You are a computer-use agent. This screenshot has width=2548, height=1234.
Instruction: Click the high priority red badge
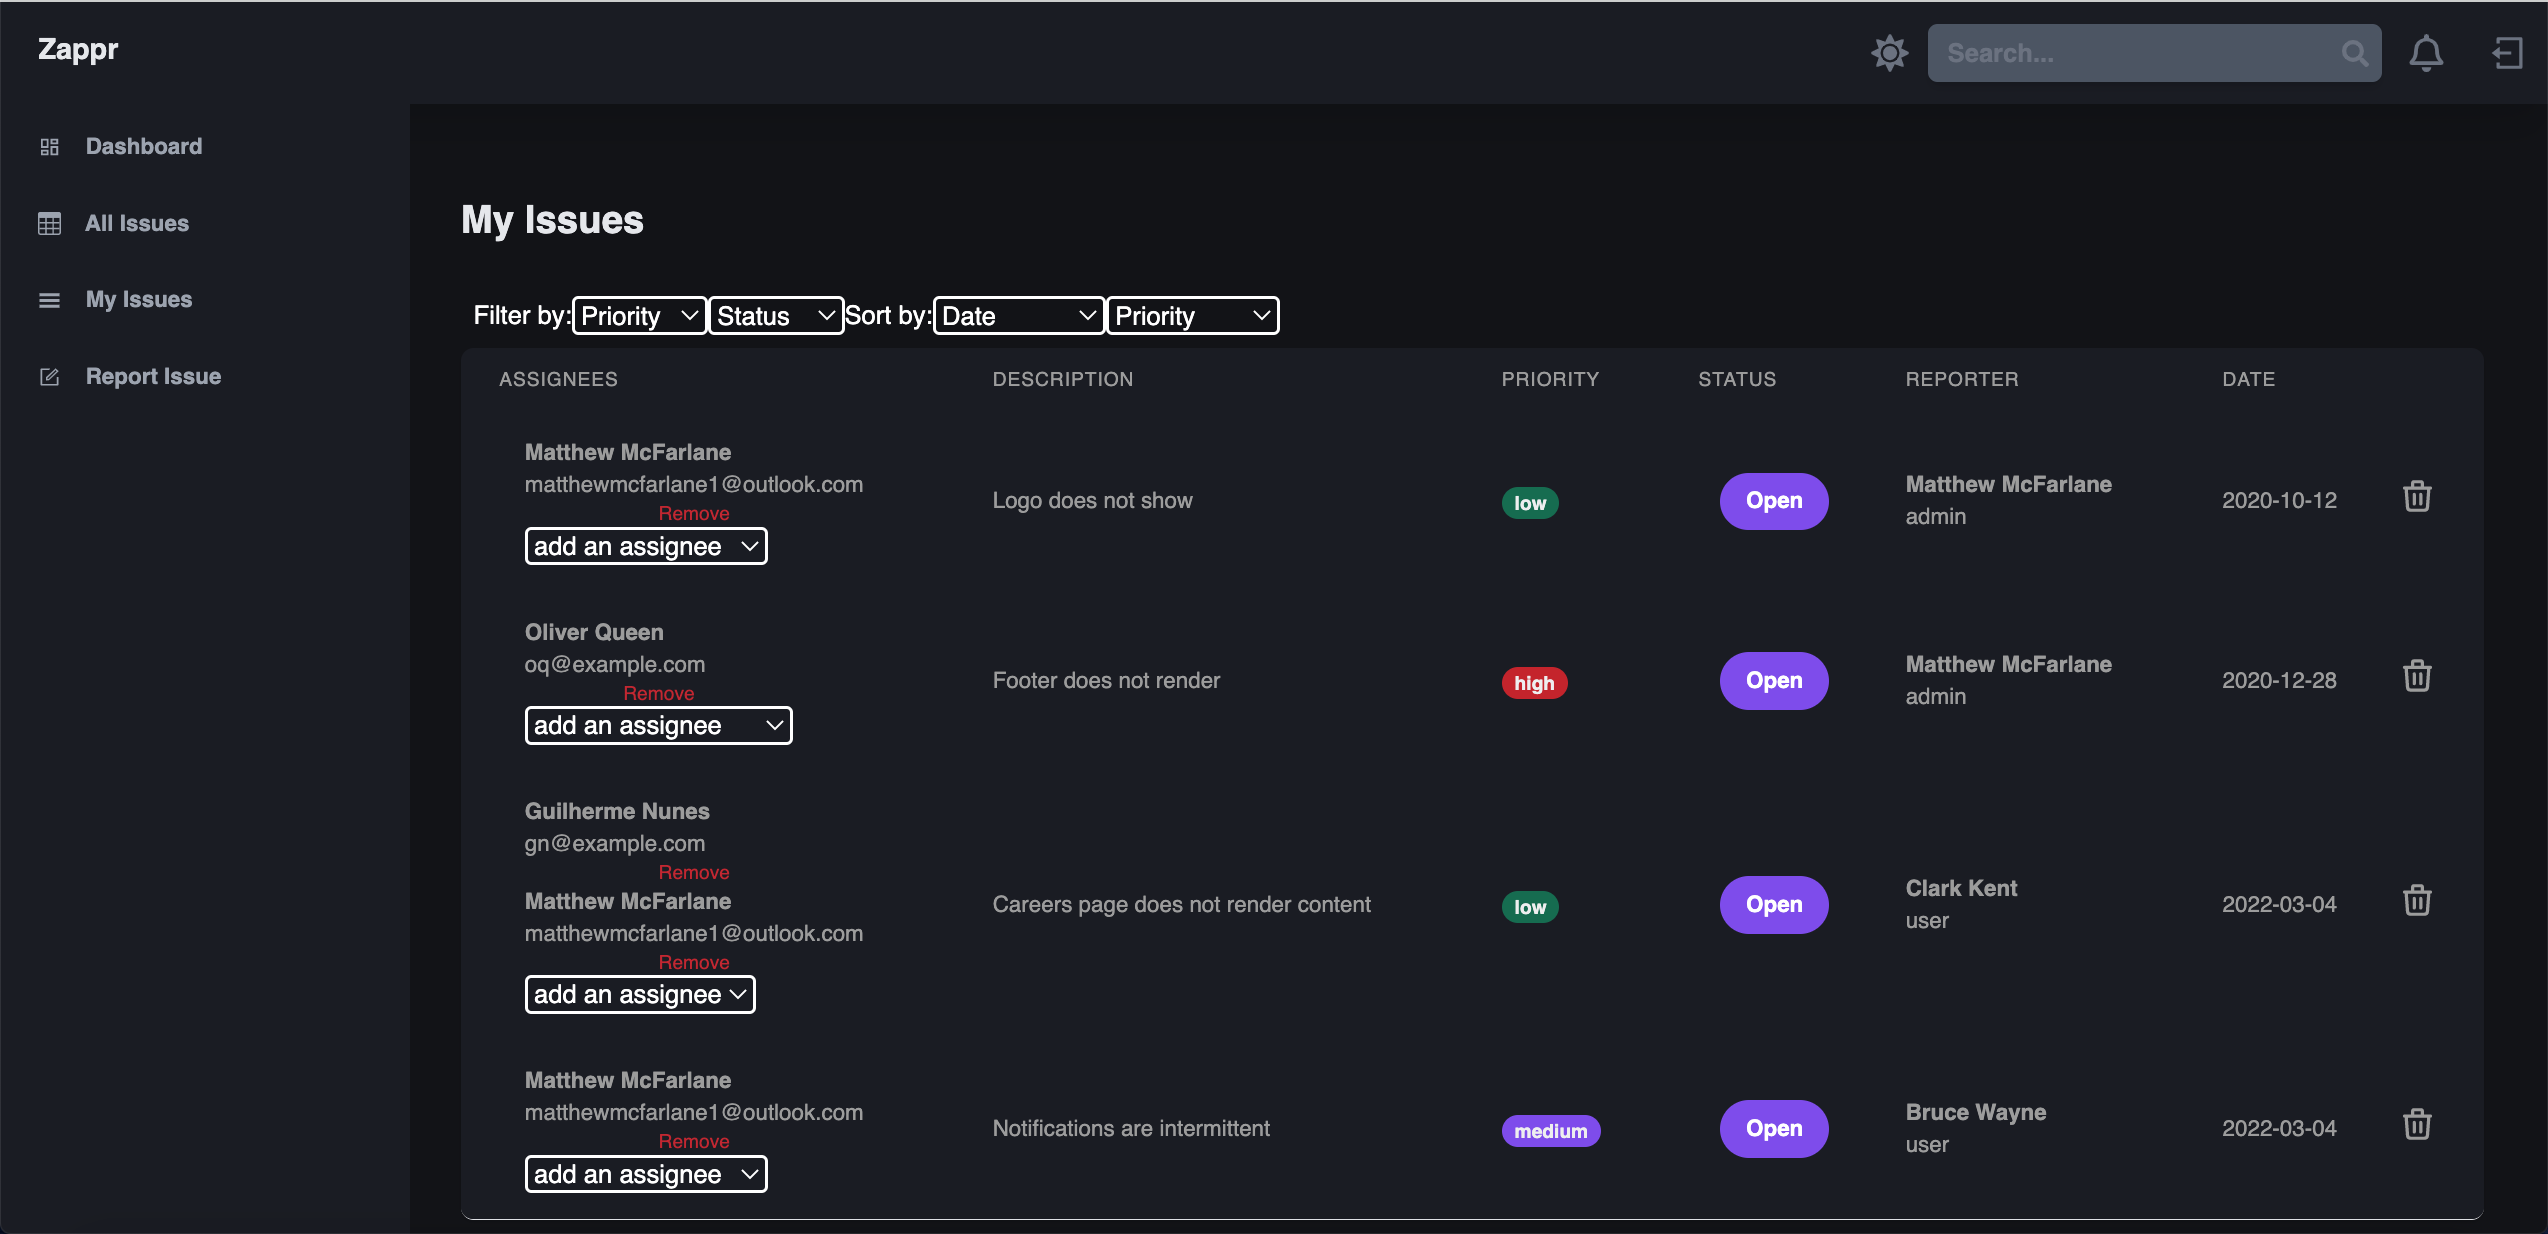[1533, 683]
